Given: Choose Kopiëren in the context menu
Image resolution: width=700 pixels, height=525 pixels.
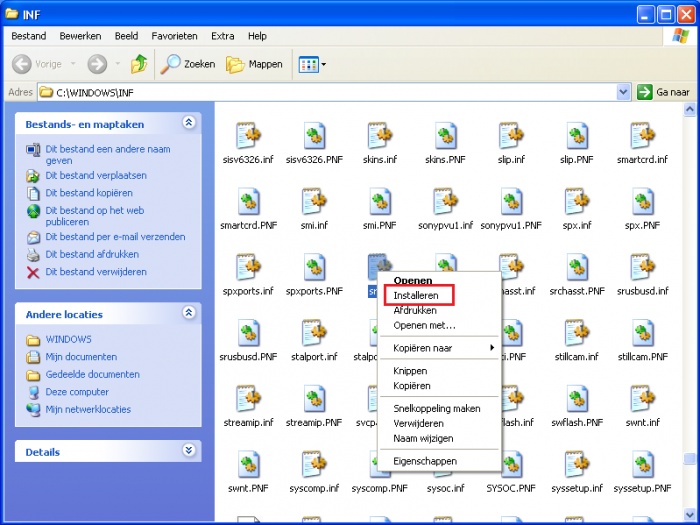Looking at the screenshot, I should point(440,386).
